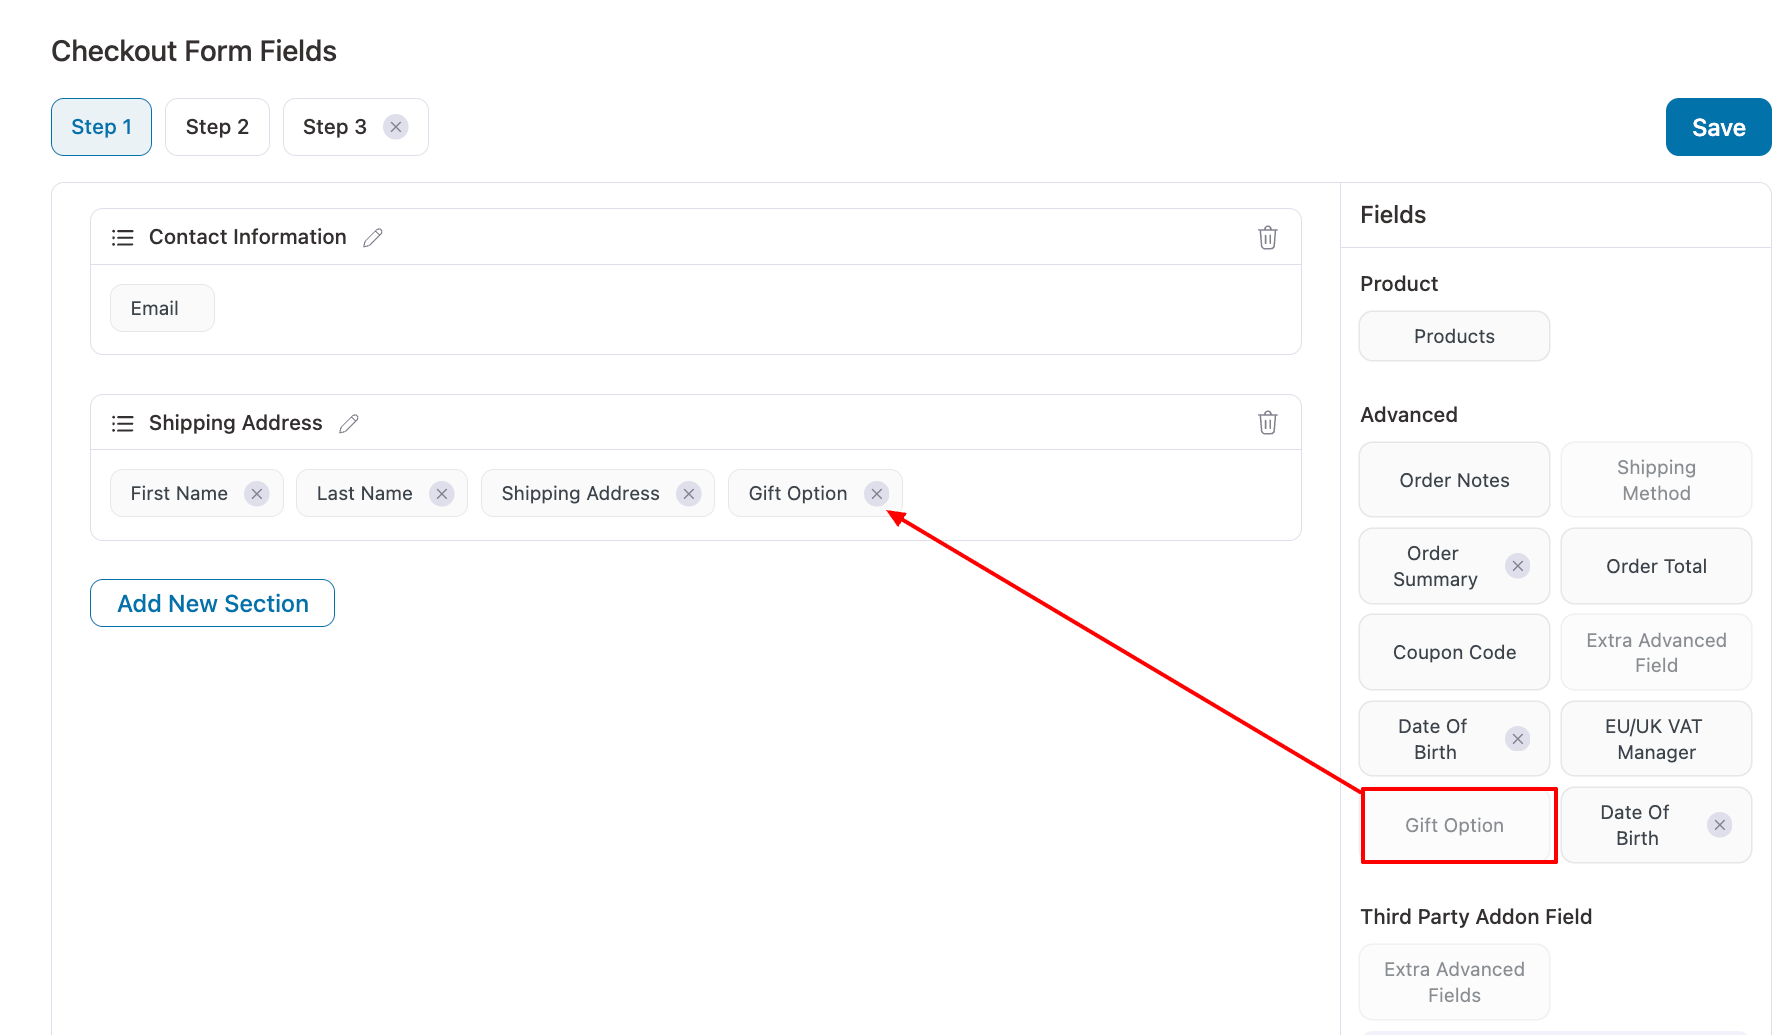Delete Shipping Address section with trash icon
This screenshot has height=1035, width=1788.
[1267, 422]
